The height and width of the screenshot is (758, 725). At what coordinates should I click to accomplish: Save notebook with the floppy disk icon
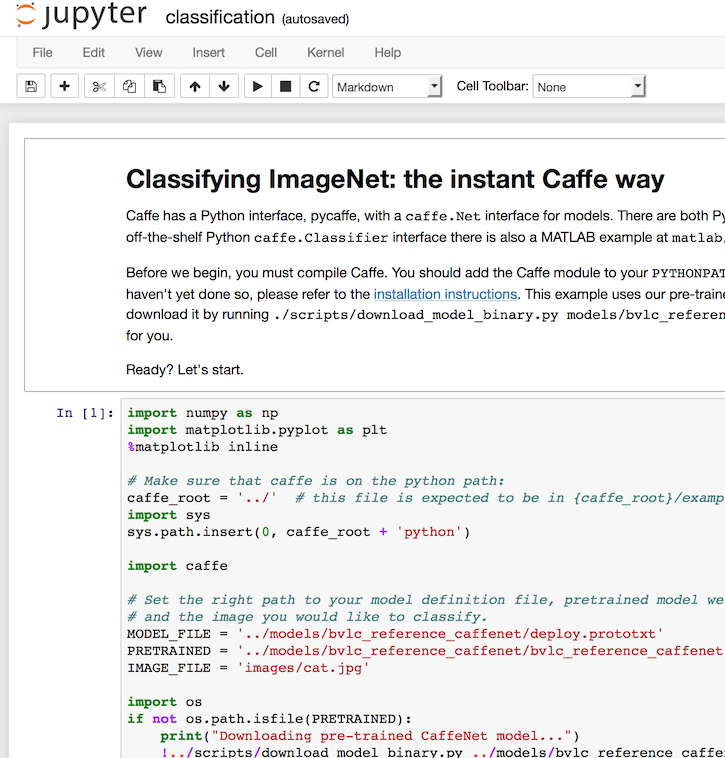[x=31, y=87]
